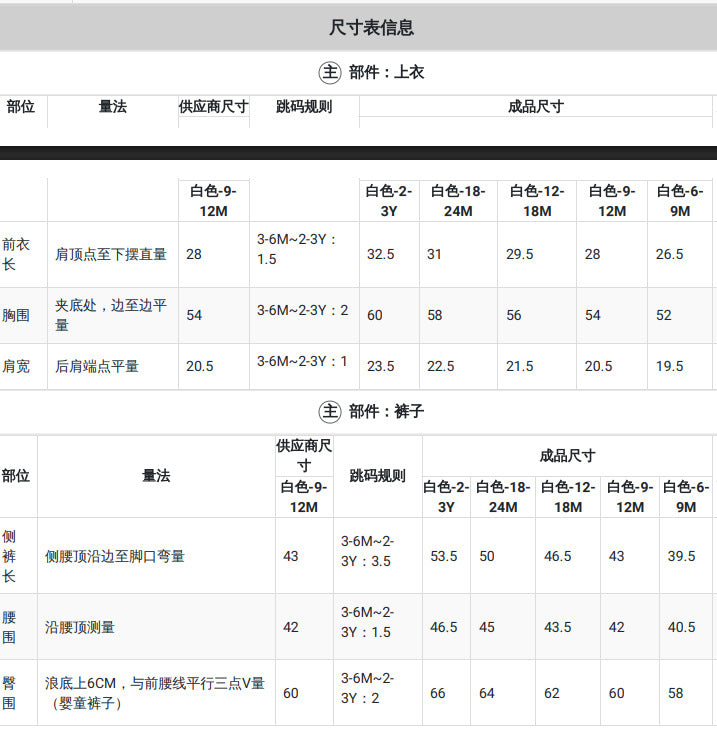Image resolution: width=717 pixels, height=734 pixels.
Task: Click the 侧裤长 row label
Action: click(x=9, y=556)
